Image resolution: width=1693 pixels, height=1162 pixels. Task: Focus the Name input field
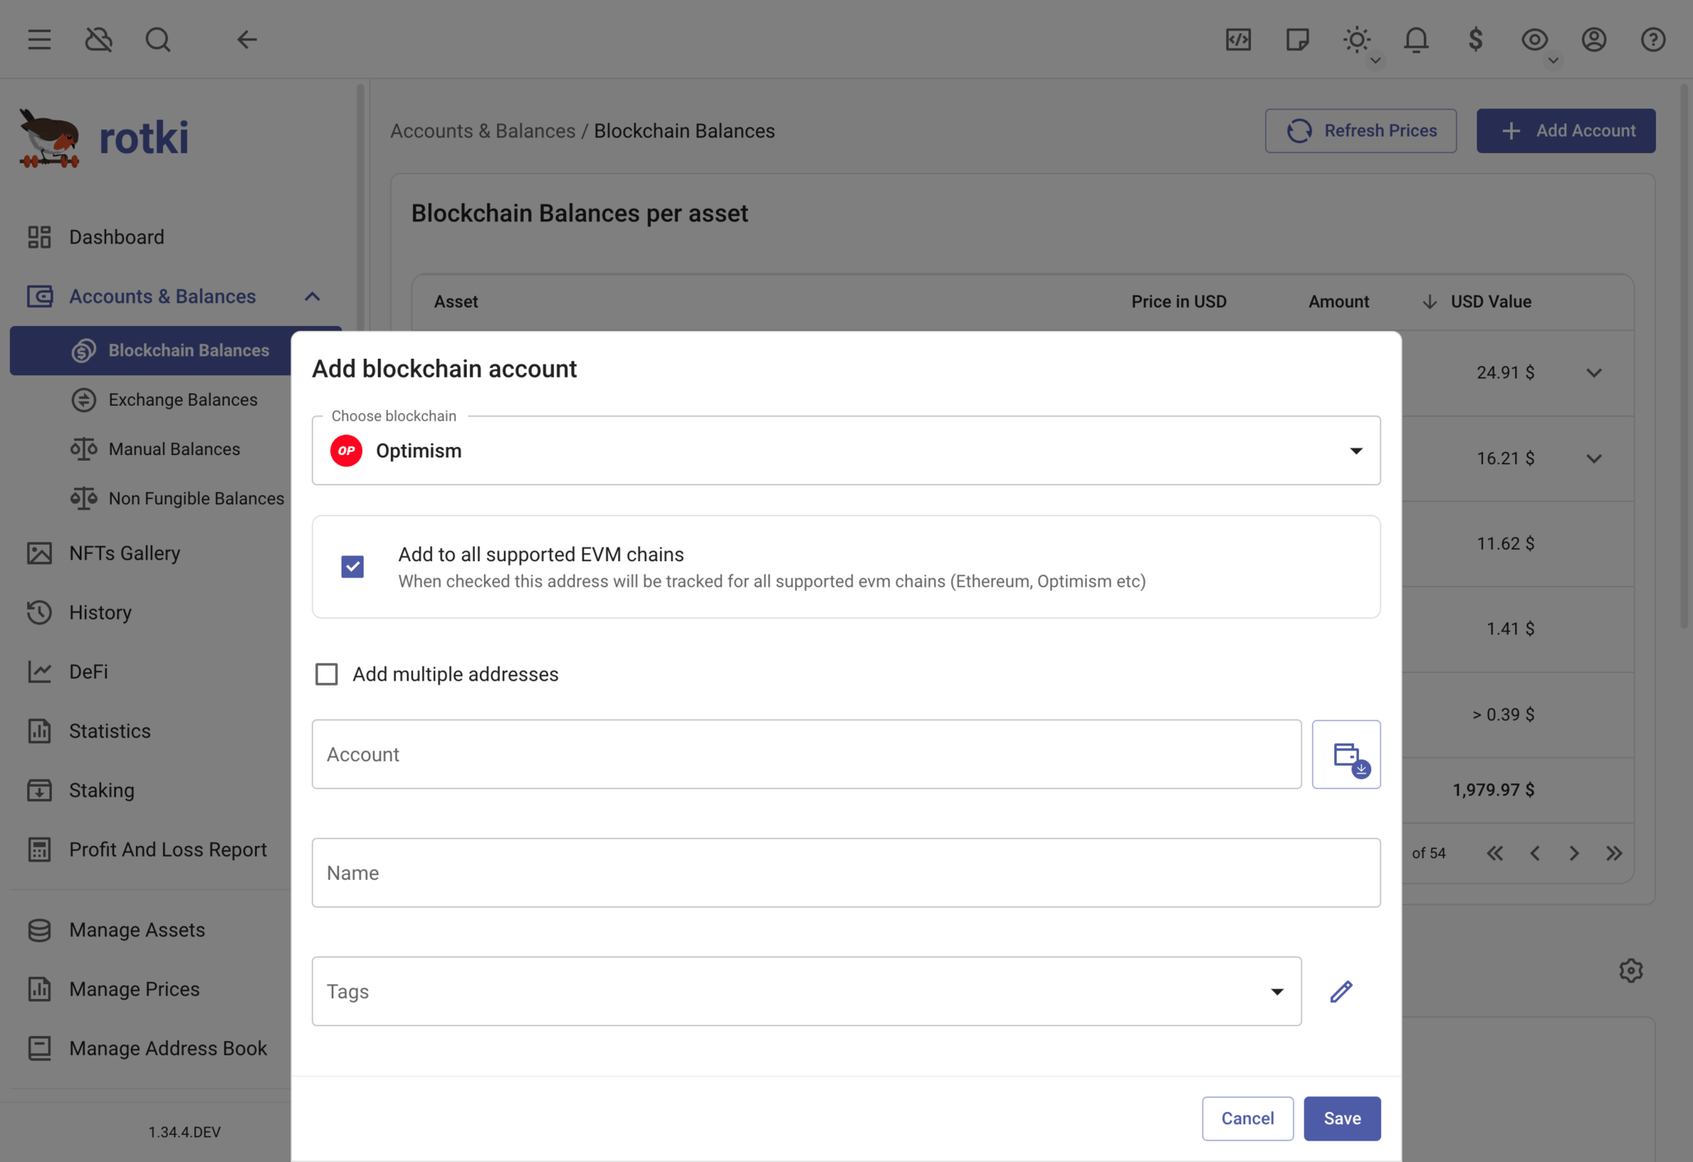click(846, 873)
